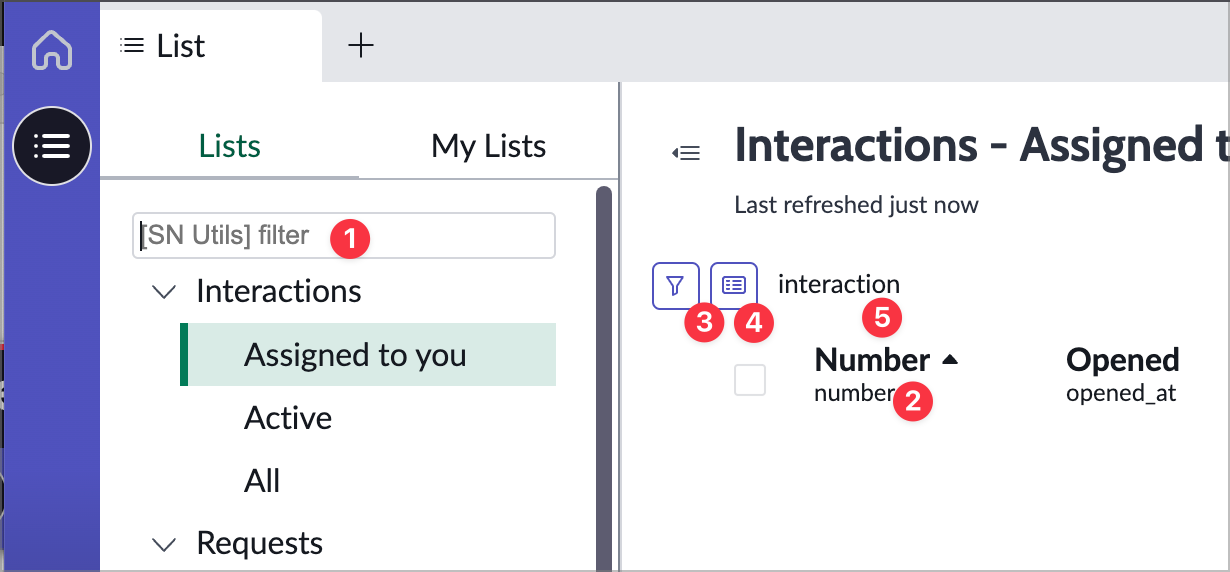Open the All interactions list
Image resolution: width=1230 pixels, height=572 pixels.
pos(262,481)
